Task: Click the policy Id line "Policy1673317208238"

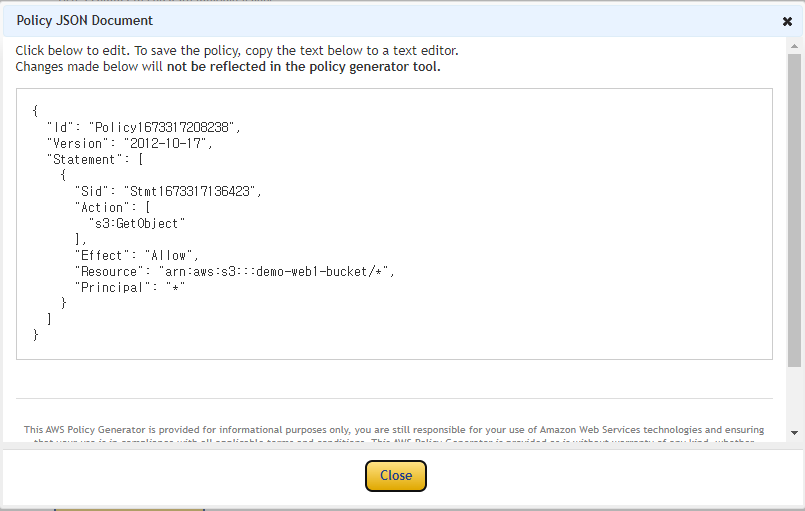Action: click(x=144, y=127)
